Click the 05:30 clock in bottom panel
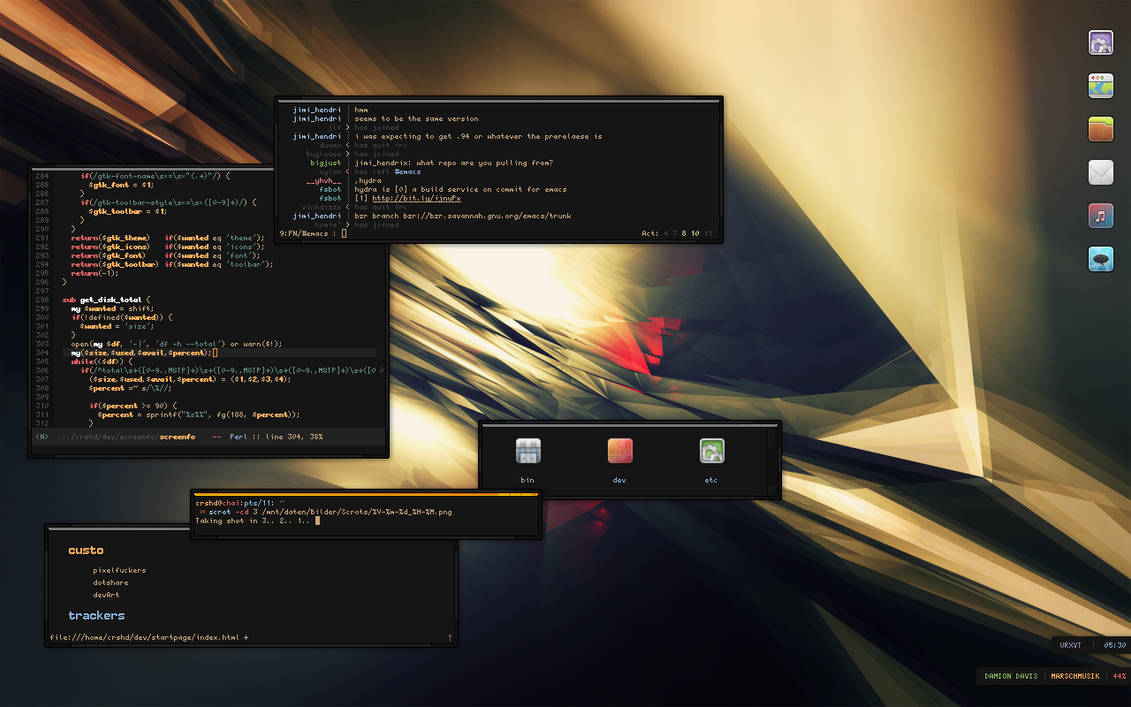 [1114, 645]
